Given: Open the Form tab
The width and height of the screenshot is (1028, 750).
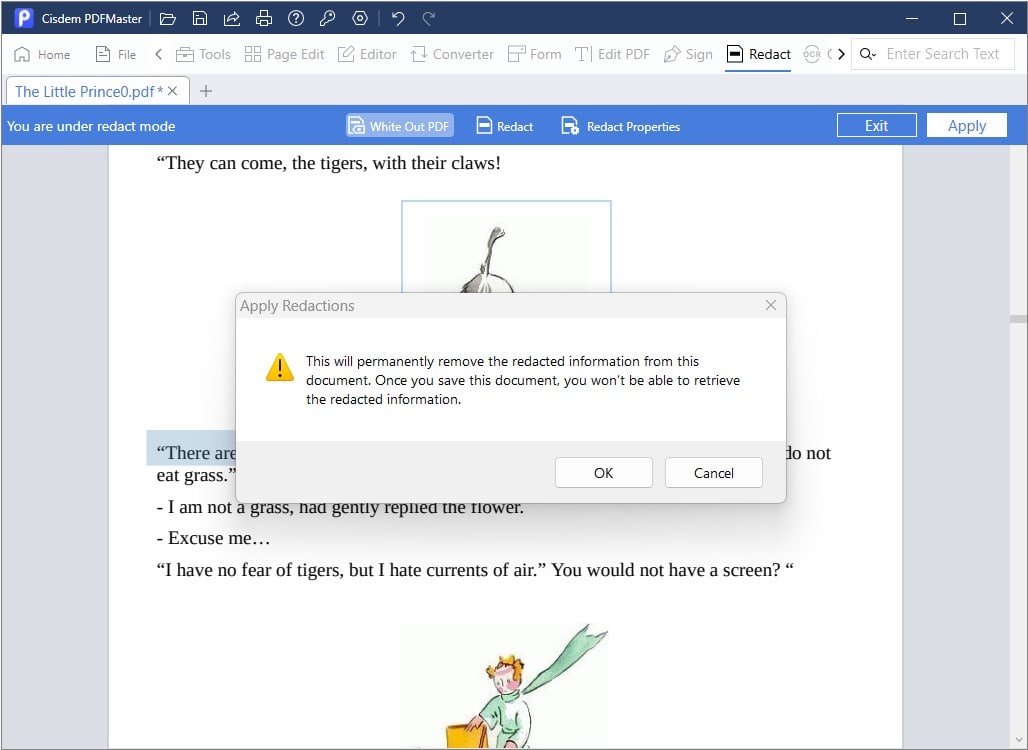Looking at the screenshot, I should (x=534, y=54).
